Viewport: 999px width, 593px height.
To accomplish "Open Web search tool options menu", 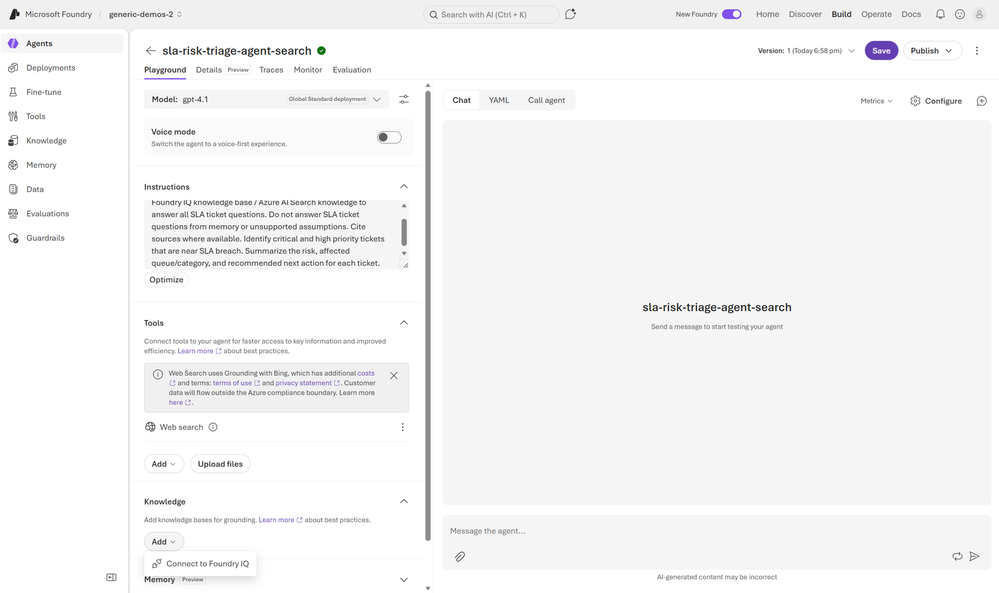I will (x=402, y=427).
